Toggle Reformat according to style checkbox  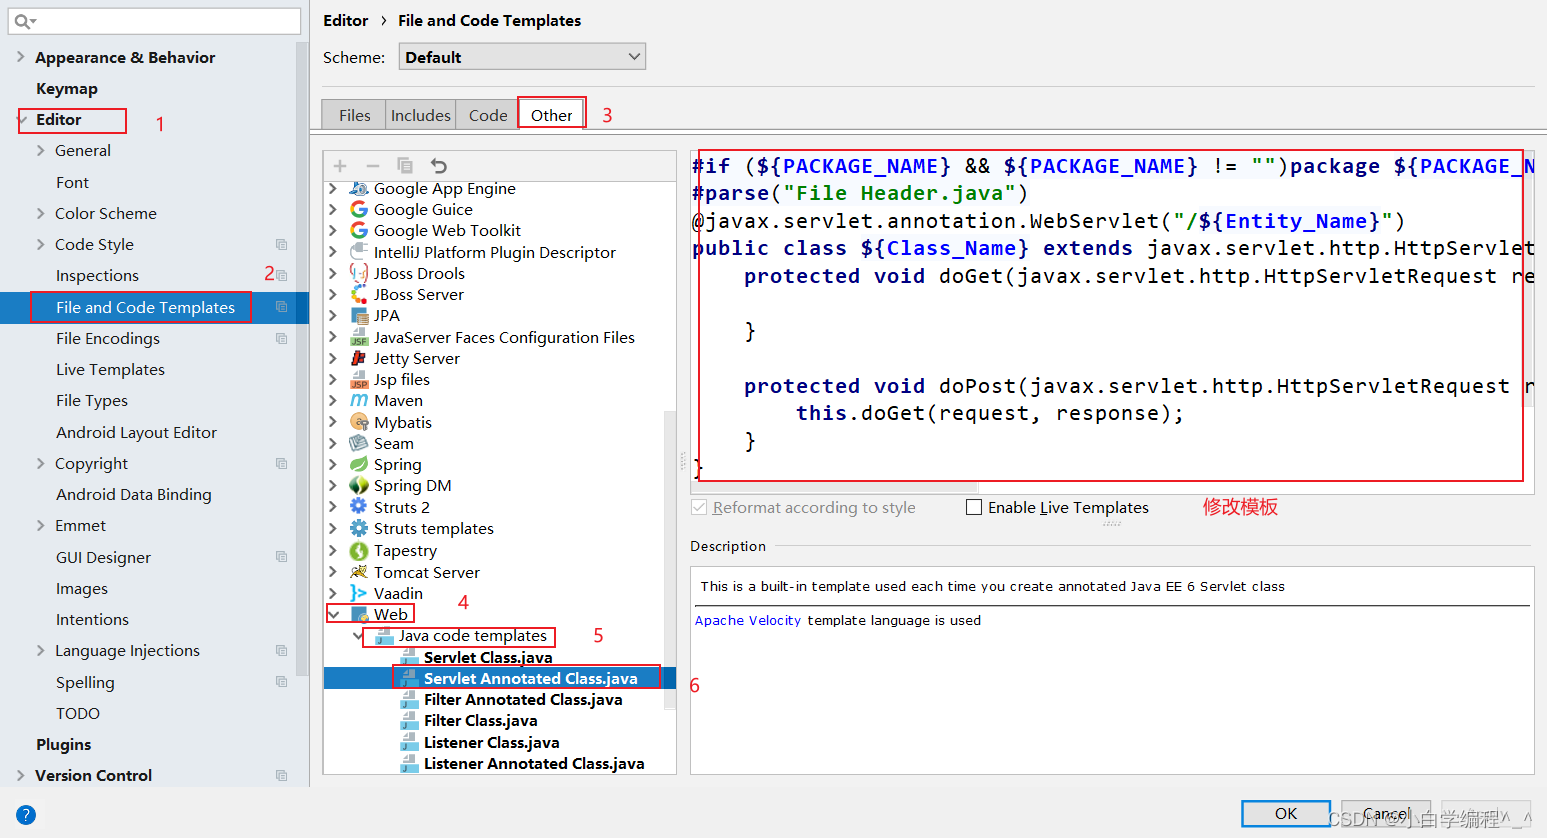699,507
